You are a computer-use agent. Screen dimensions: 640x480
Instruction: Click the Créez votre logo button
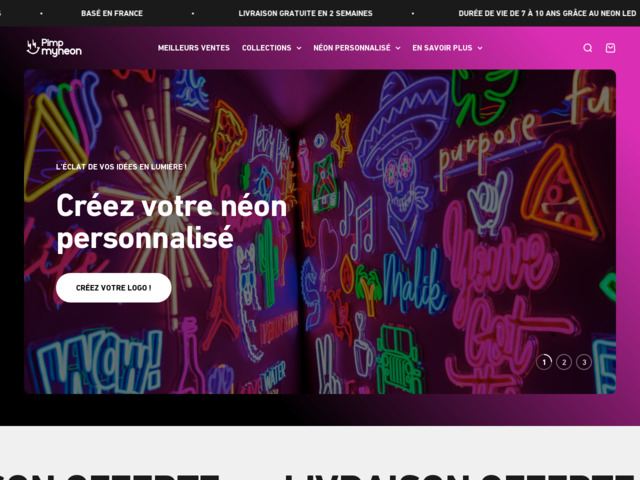click(x=113, y=288)
